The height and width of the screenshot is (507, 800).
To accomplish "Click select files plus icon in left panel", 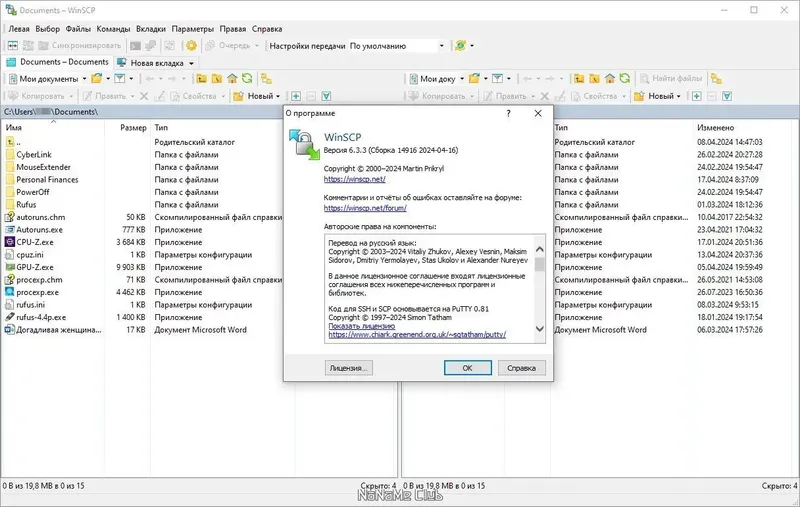I will click(296, 96).
